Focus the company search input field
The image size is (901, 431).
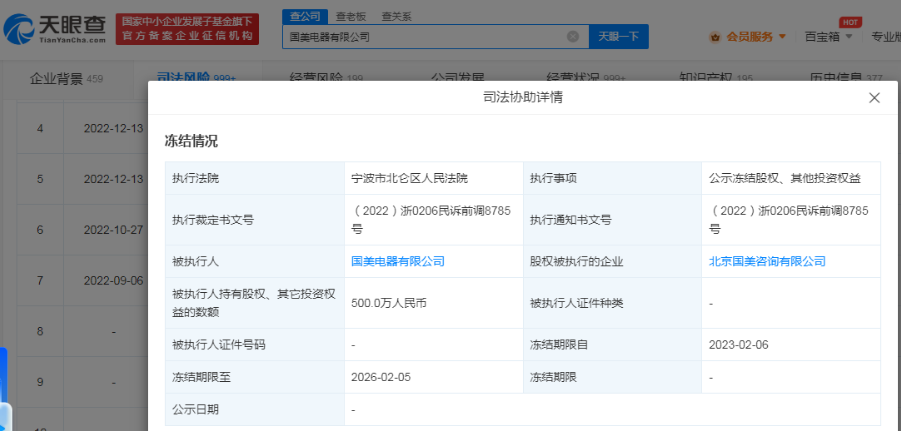436,37
